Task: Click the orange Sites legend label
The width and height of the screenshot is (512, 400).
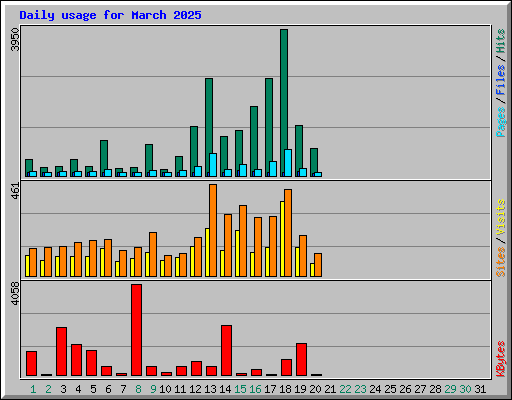Action: [x=501, y=262]
